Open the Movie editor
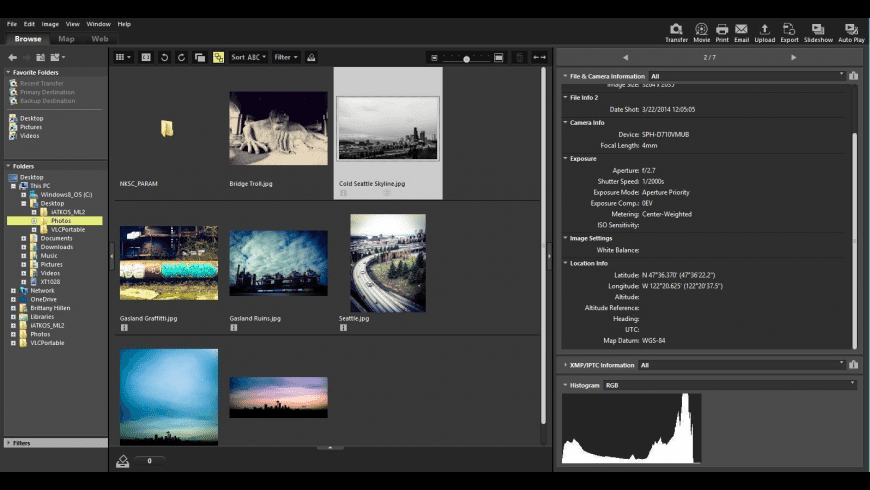Image resolution: width=870 pixels, height=490 pixels. tap(702, 30)
